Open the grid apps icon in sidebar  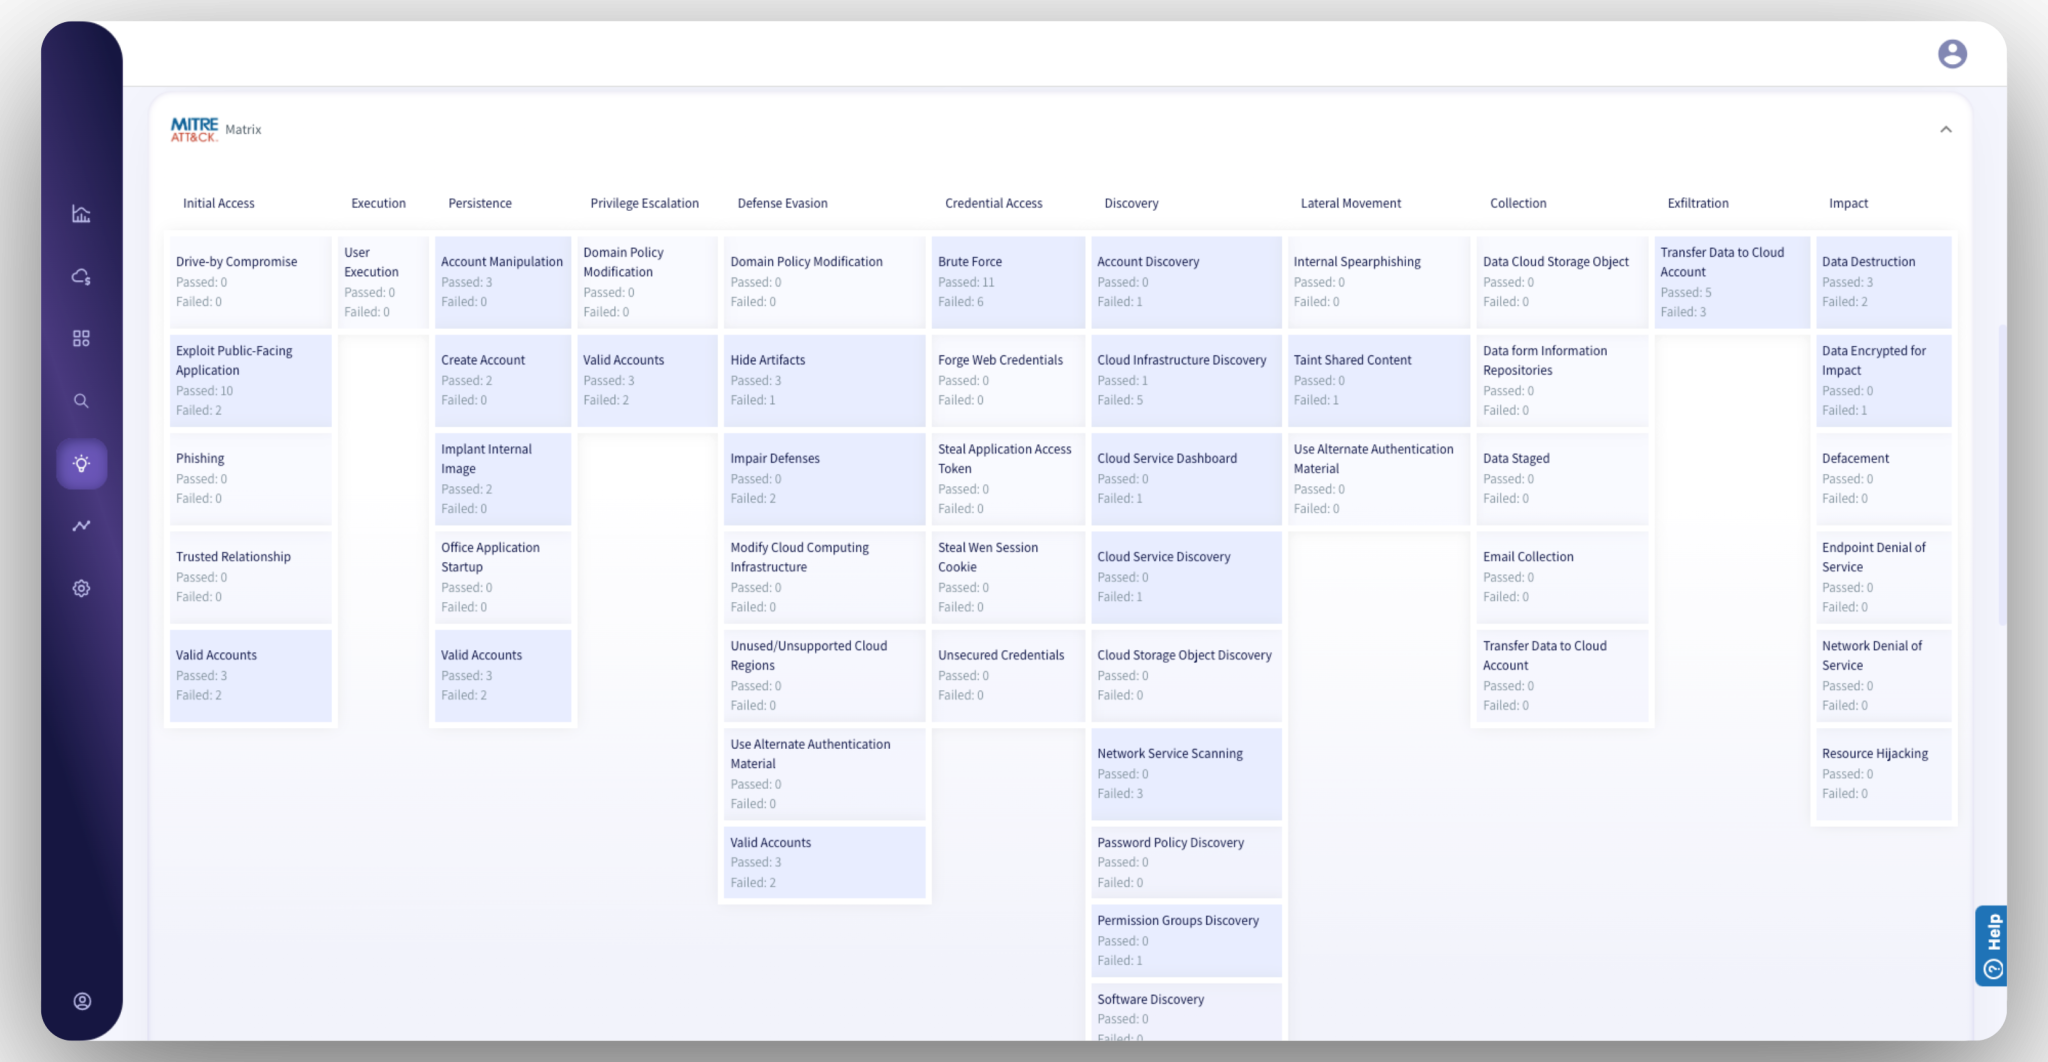click(x=81, y=339)
